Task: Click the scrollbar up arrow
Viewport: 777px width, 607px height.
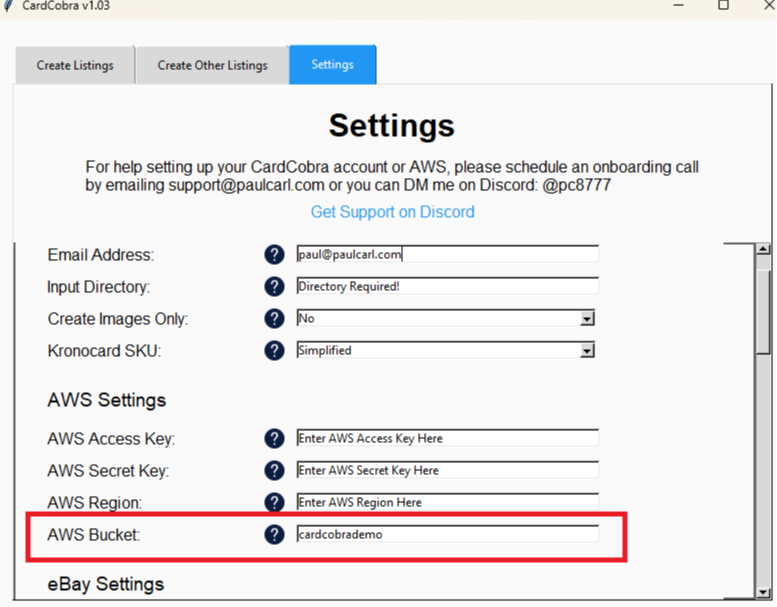Action: [x=763, y=249]
